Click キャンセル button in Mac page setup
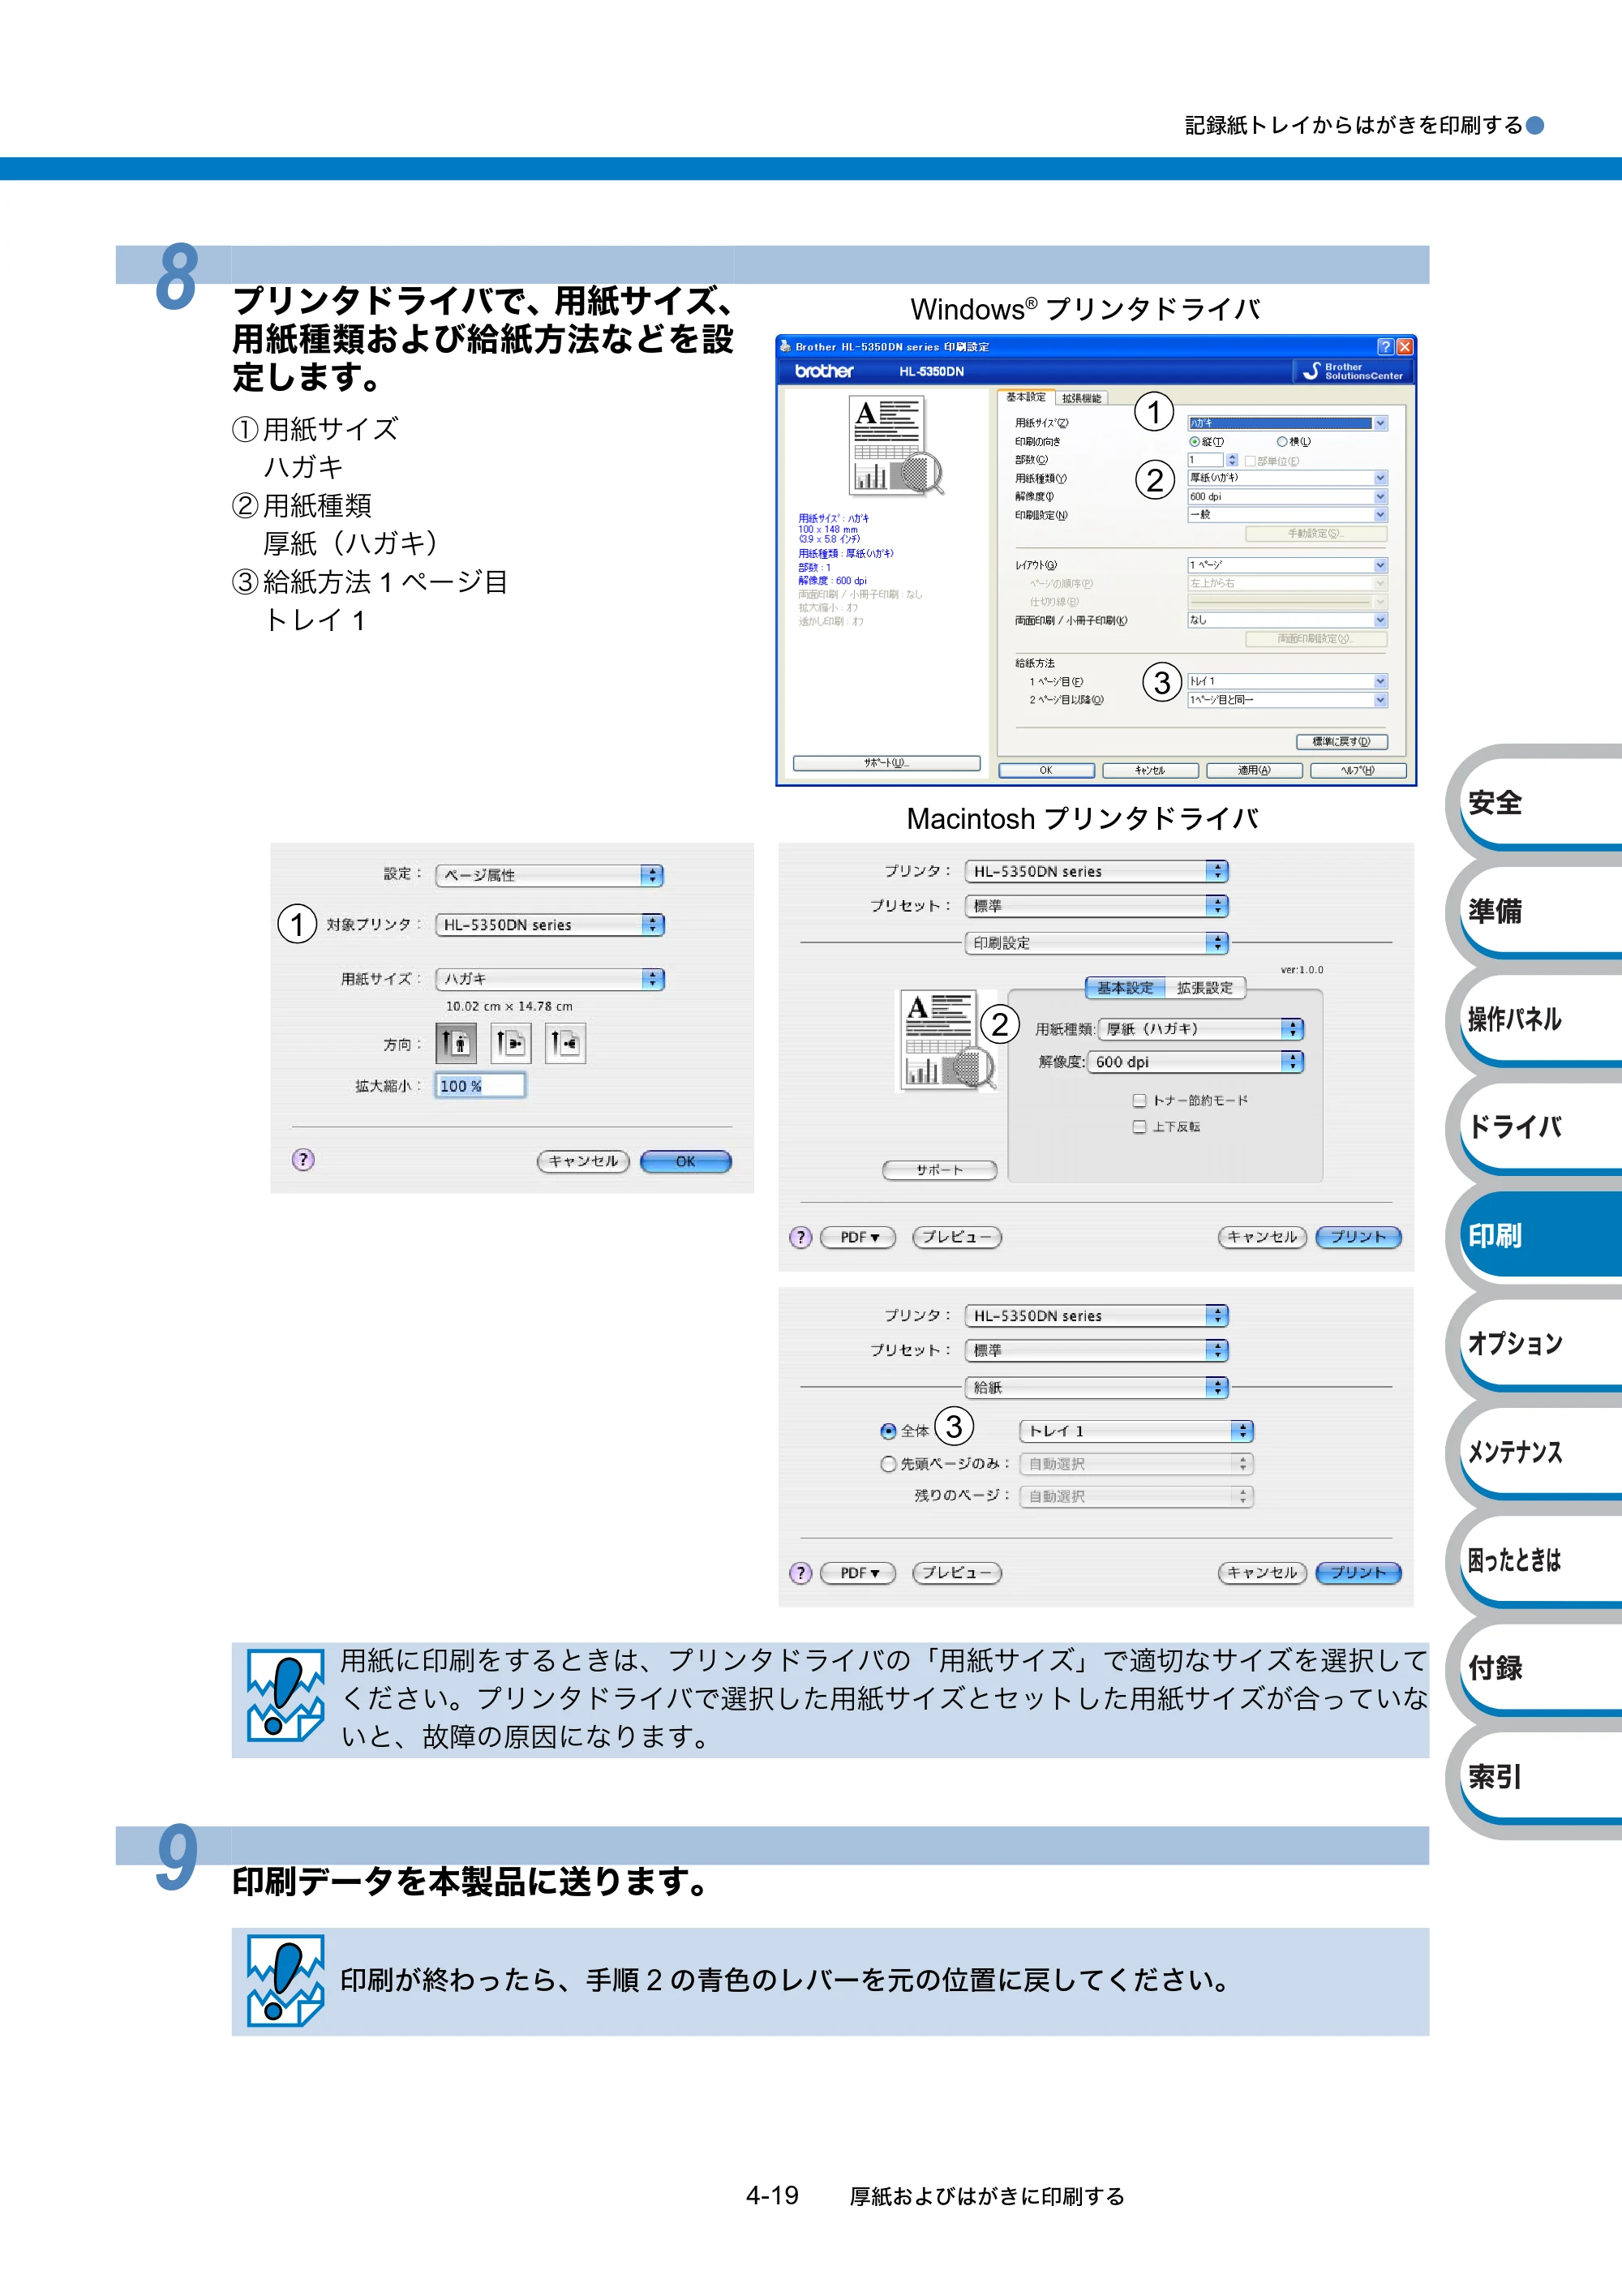The height and width of the screenshot is (2296, 1622). pos(583,1161)
